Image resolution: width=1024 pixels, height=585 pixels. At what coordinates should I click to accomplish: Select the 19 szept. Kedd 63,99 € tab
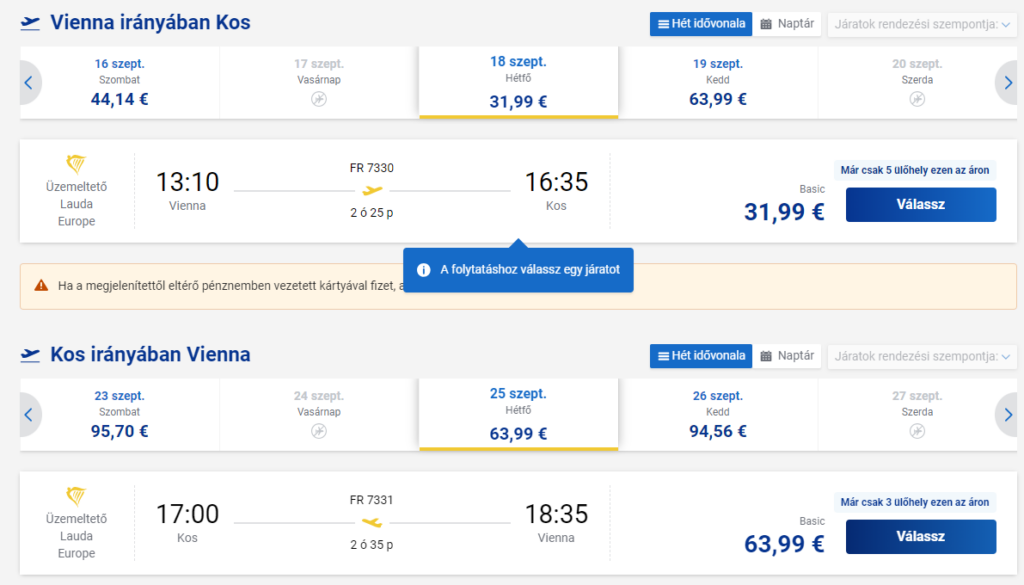click(718, 82)
